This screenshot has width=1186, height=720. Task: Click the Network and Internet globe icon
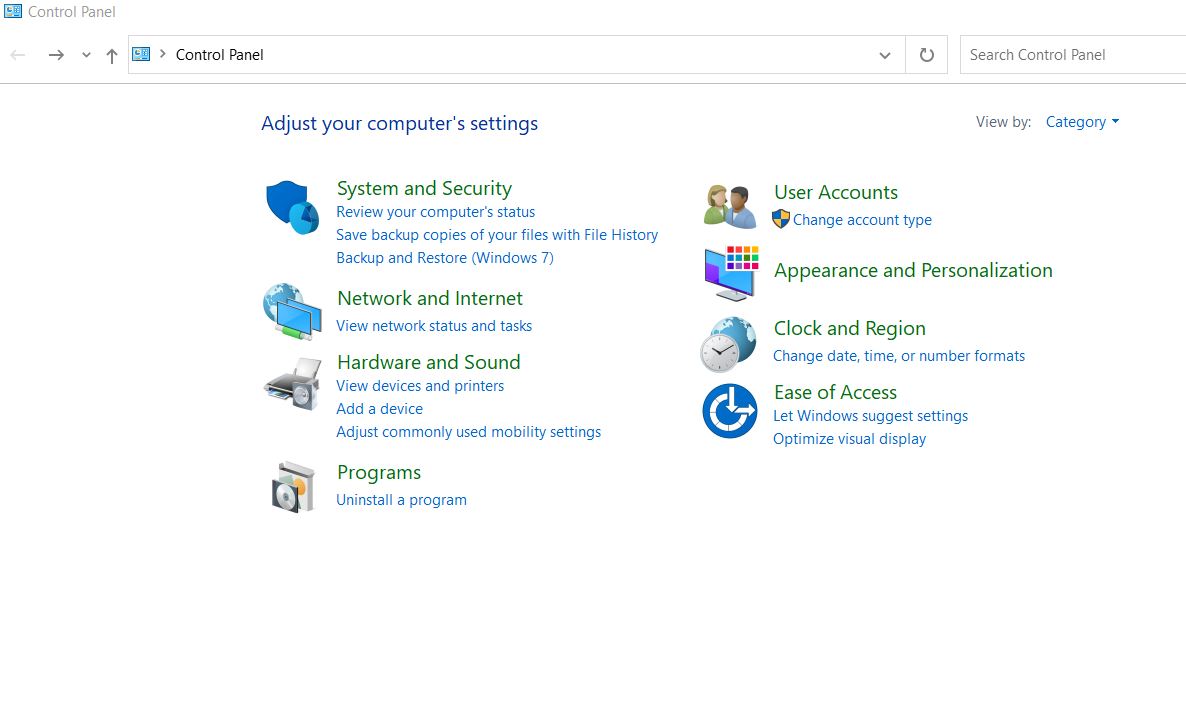tap(293, 312)
